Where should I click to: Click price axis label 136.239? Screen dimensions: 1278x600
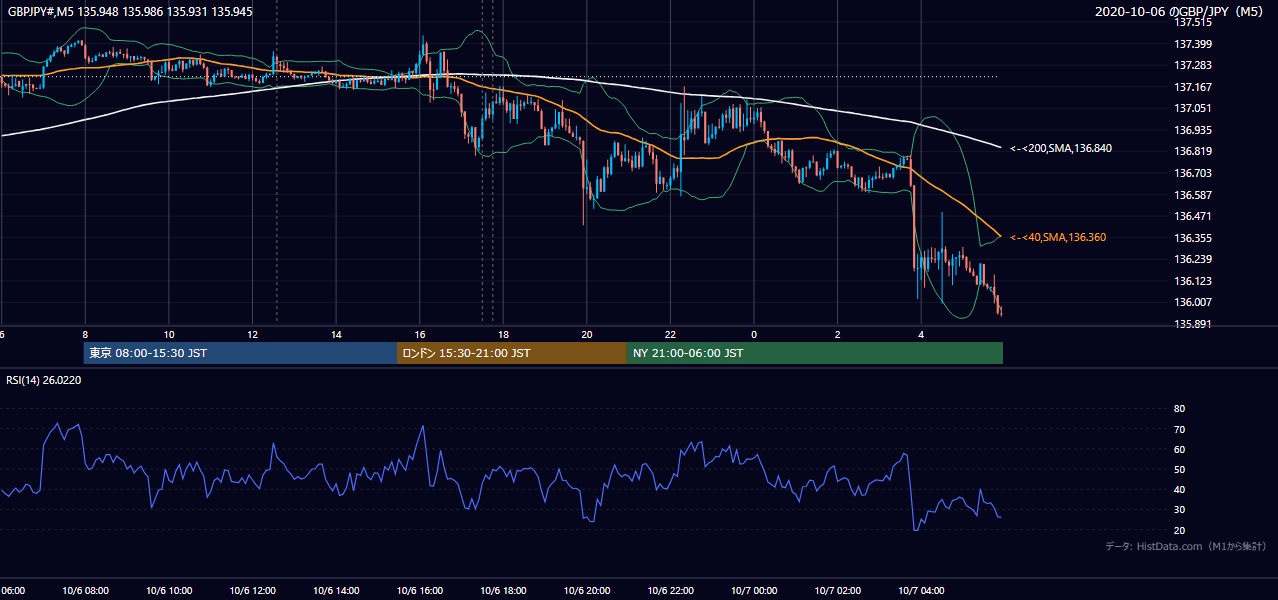pos(1194,259)
